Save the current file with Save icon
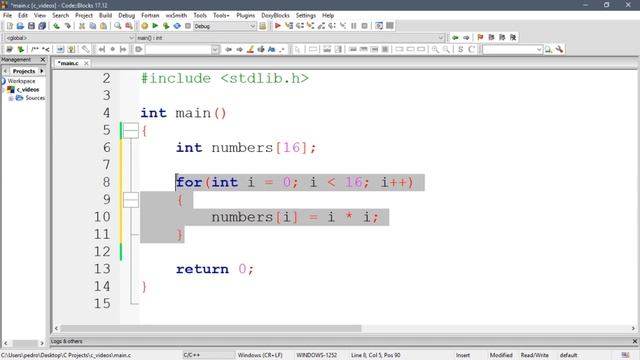The image size is (640, 360). coord(31,26)
